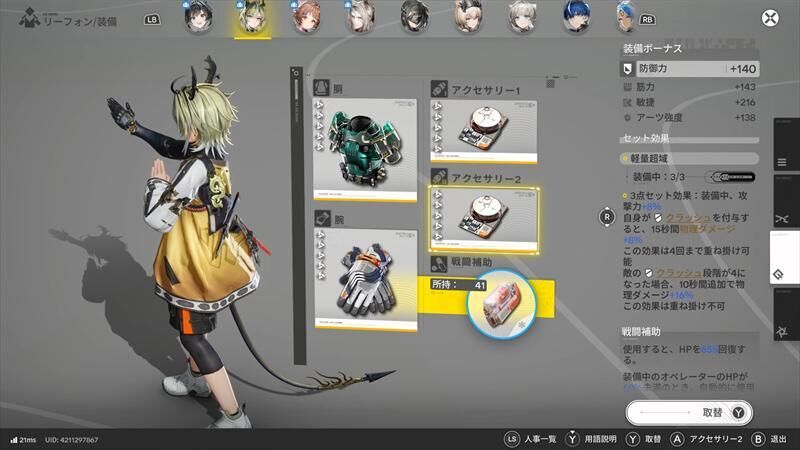Open the bottom side tab star icon
The image size is (800, 450).
[x=782, y=332]
